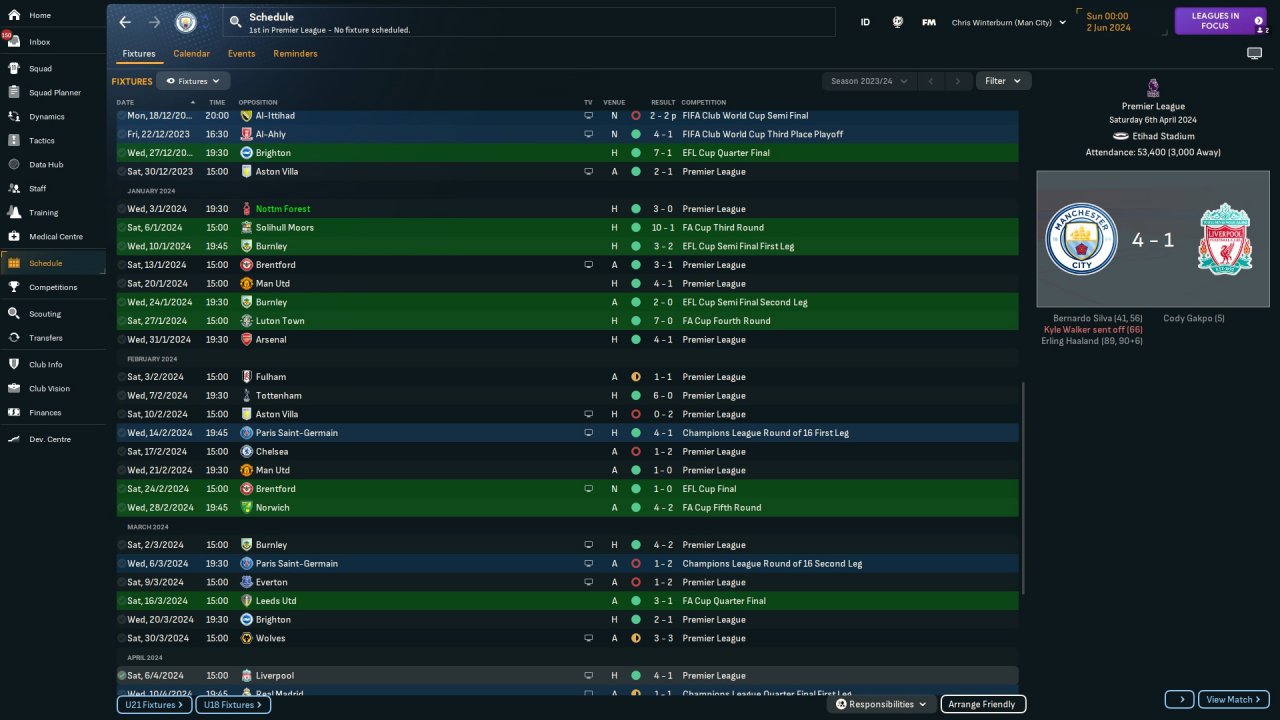Open the Competitions trophy icon
The height and width of the screenshot is (720, 1280).
pyautogui.click(x=14, y=287)
